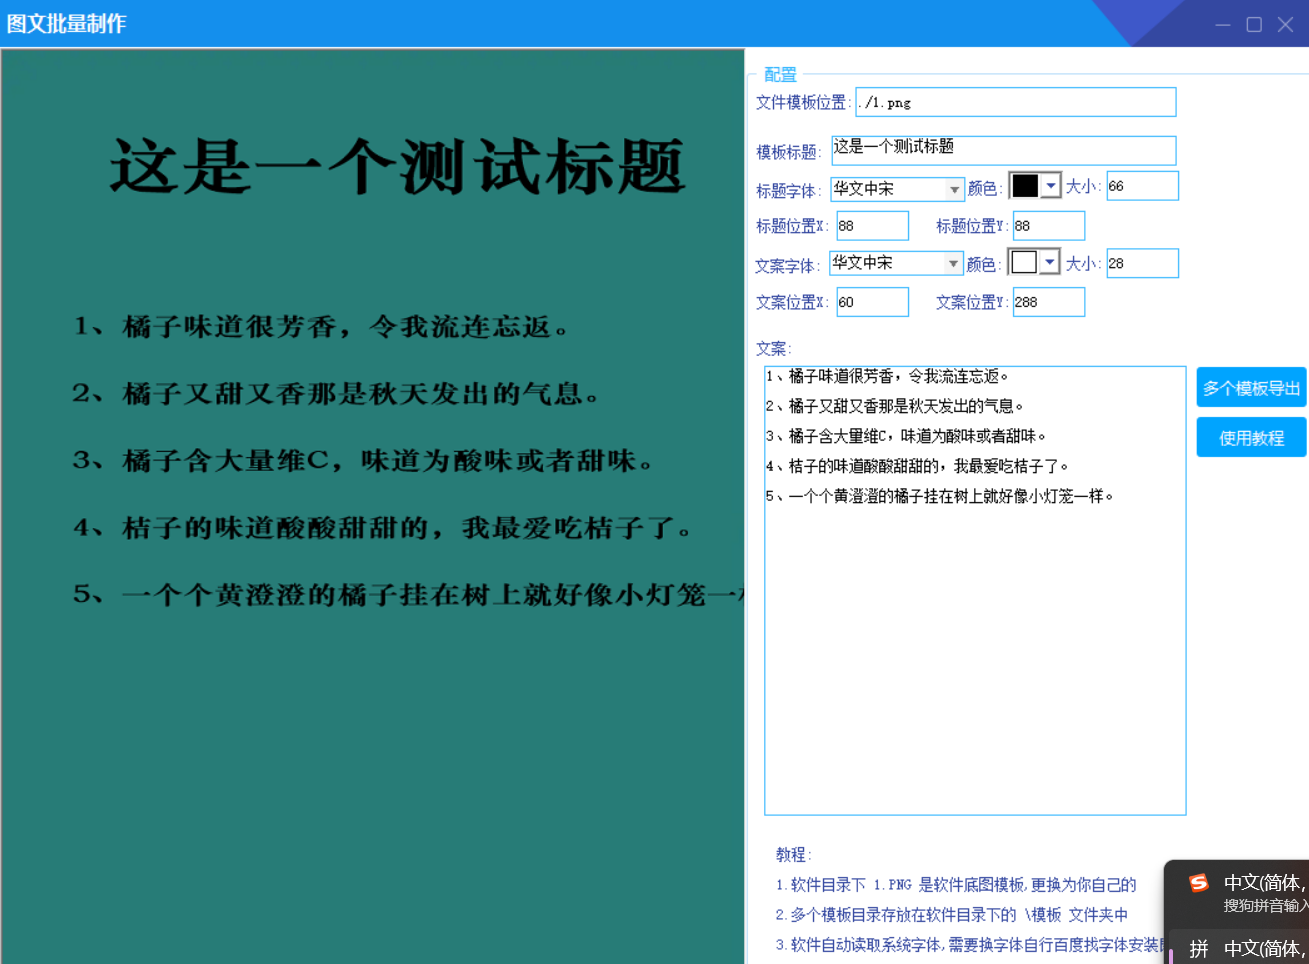1309x964 pixels.
Task: Click the 图文批量制作 window title
Action: coord(67,23)
